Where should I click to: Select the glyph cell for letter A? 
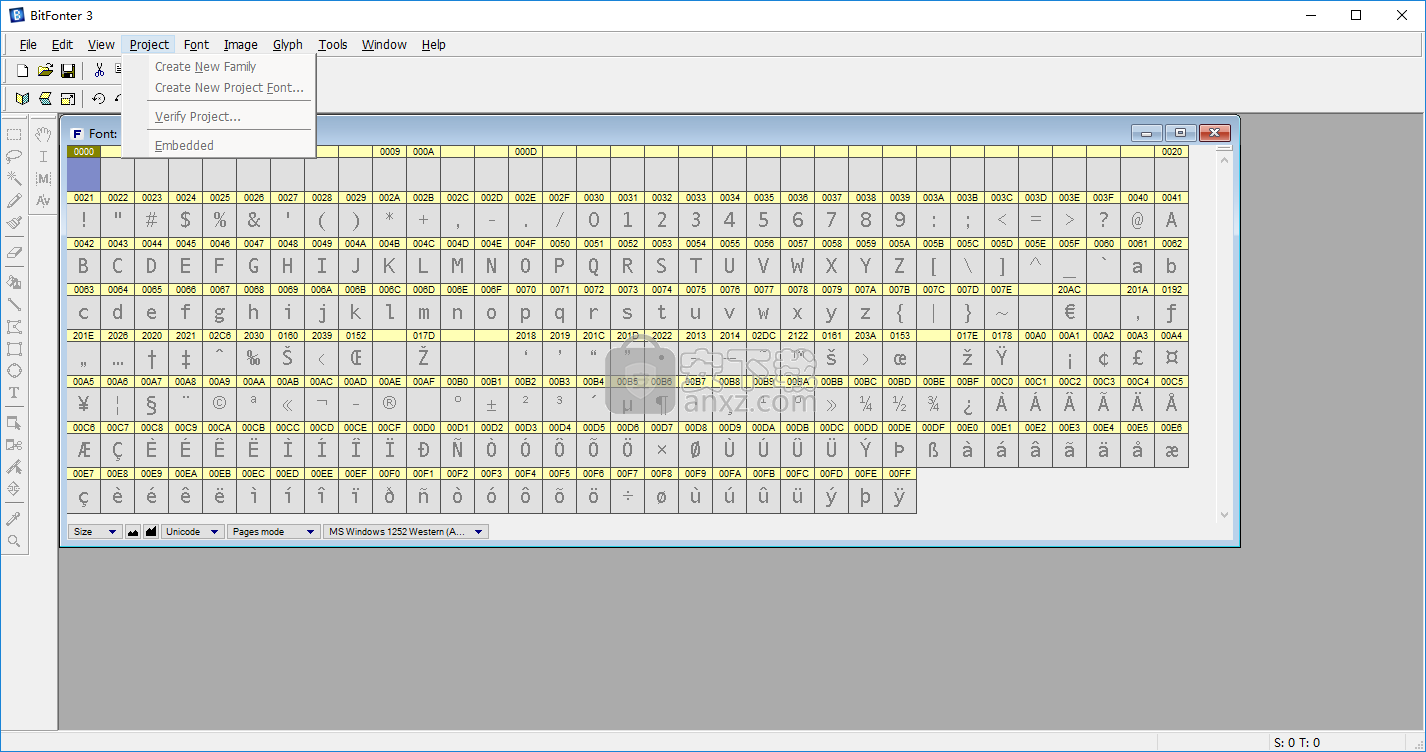[x=1171, y=220]
